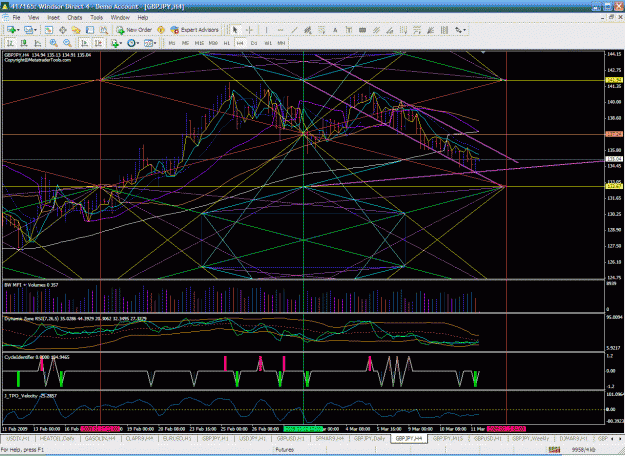
Task: Toggle Auto Scroll on the chart
Action: coord(84,43)
